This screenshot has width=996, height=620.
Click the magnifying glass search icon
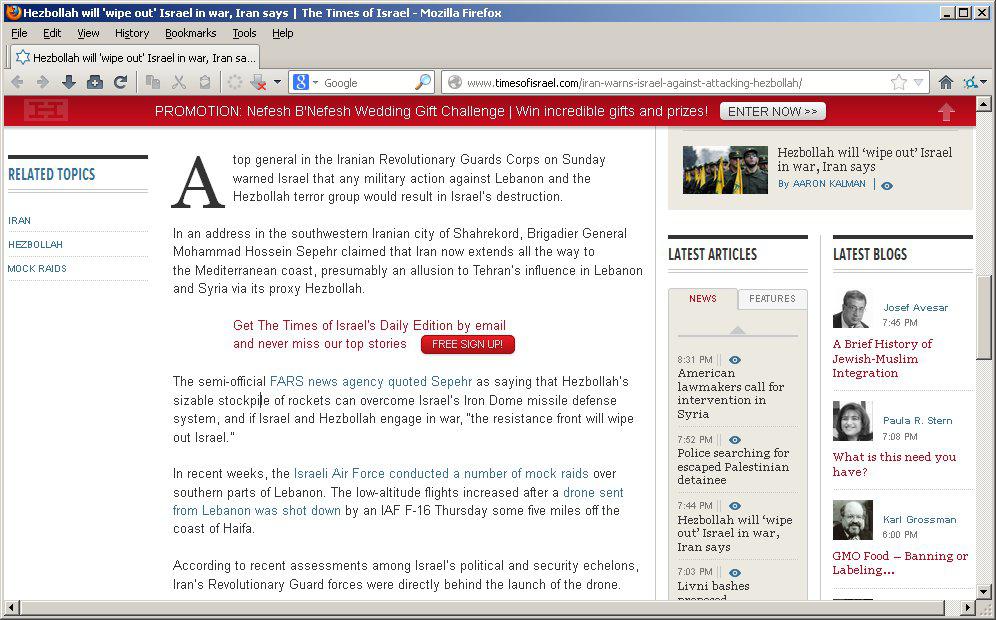(422, 82)
